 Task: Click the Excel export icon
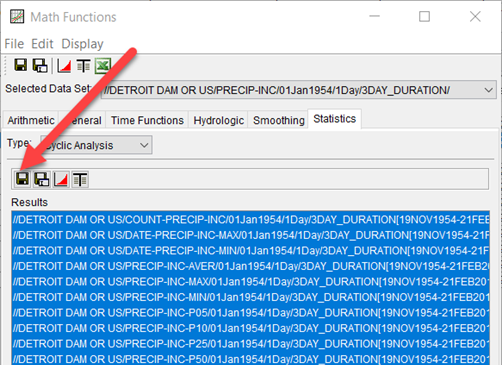[x=103, y=65]
